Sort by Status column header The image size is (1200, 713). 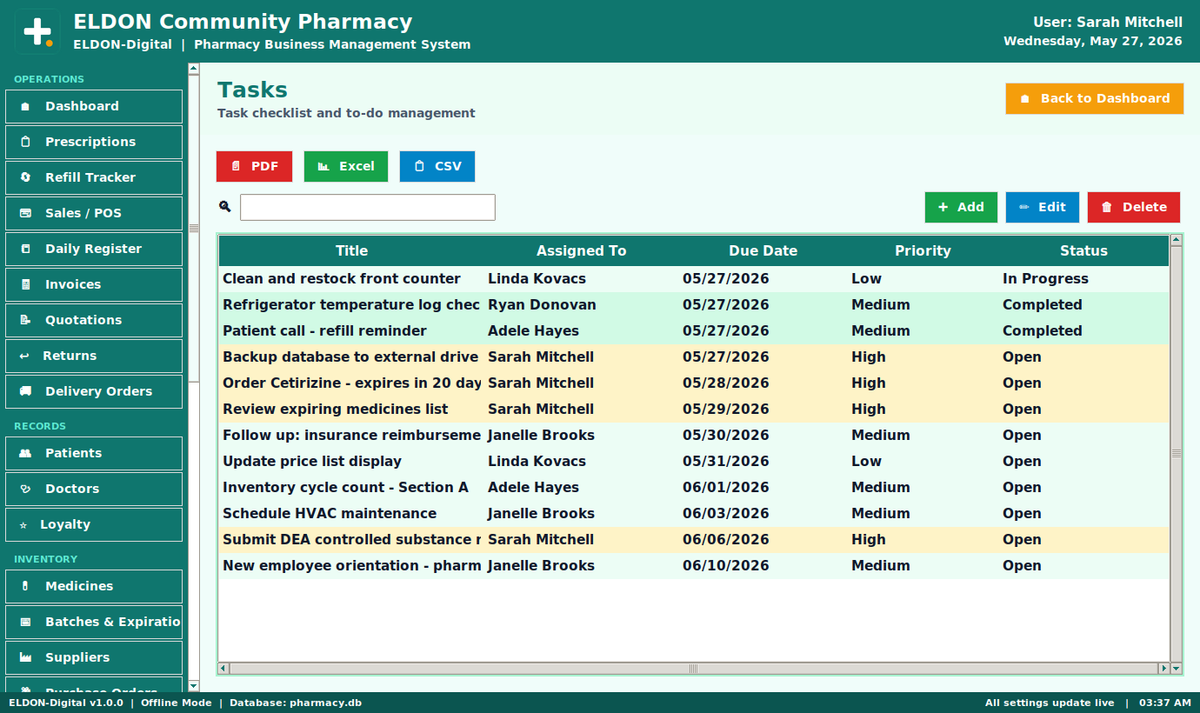(1084, 251)
